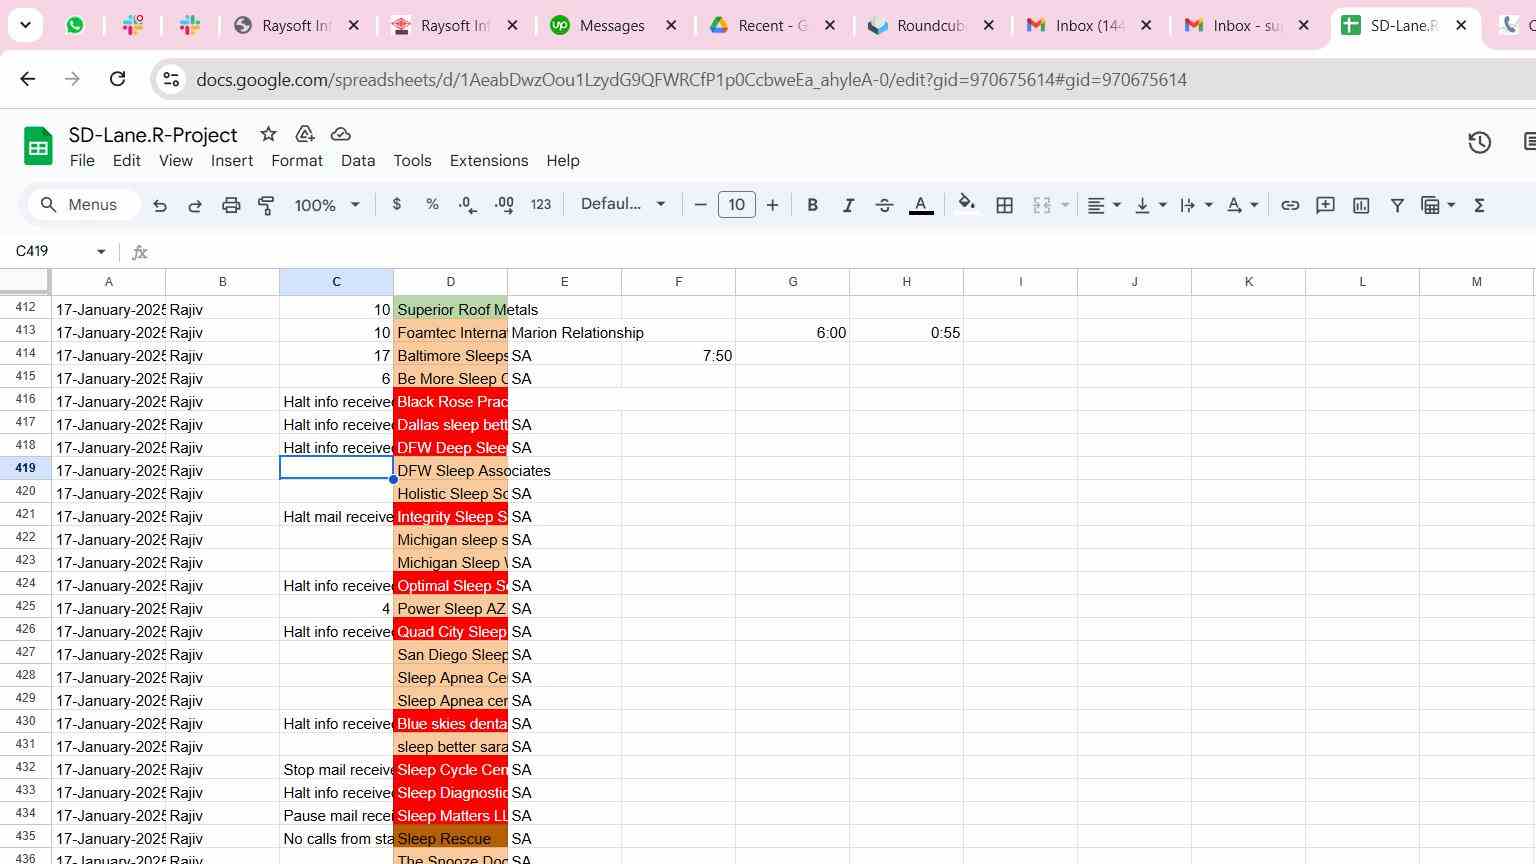Image resolution: width=1536 pixels, height=864 pixels.
Task: Open the File menu
Action: pos(82,160)
